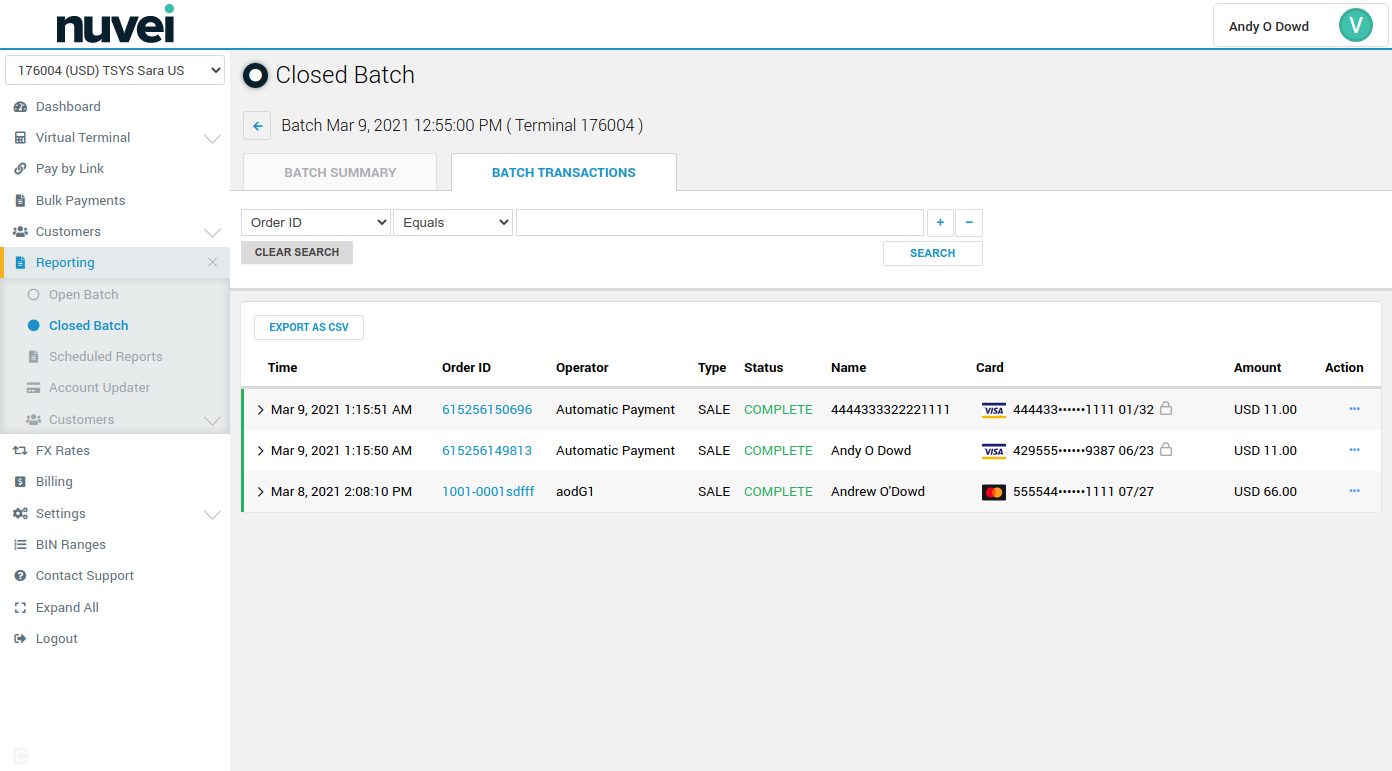The image size is (1392, 771).
Task: Click the back arrow beside the batch title
Action: pyautogui.click(x=257, y=126)
